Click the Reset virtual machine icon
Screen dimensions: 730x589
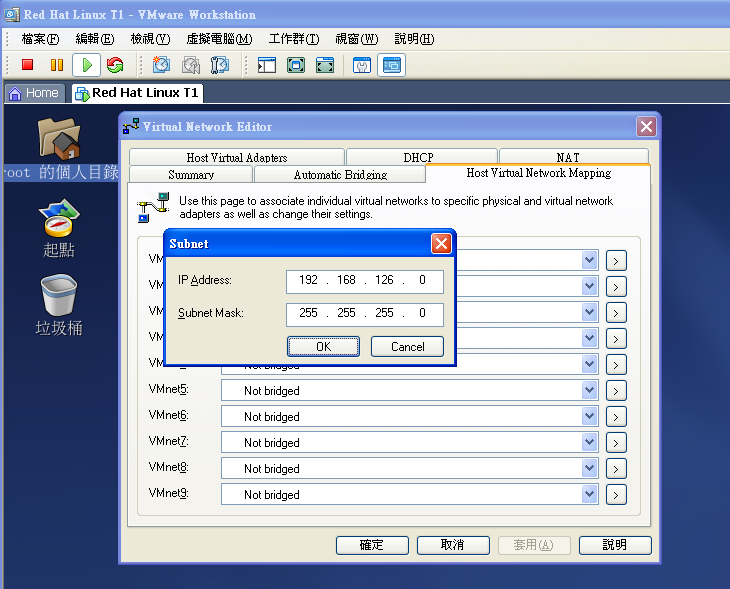[x=115, y=65]
